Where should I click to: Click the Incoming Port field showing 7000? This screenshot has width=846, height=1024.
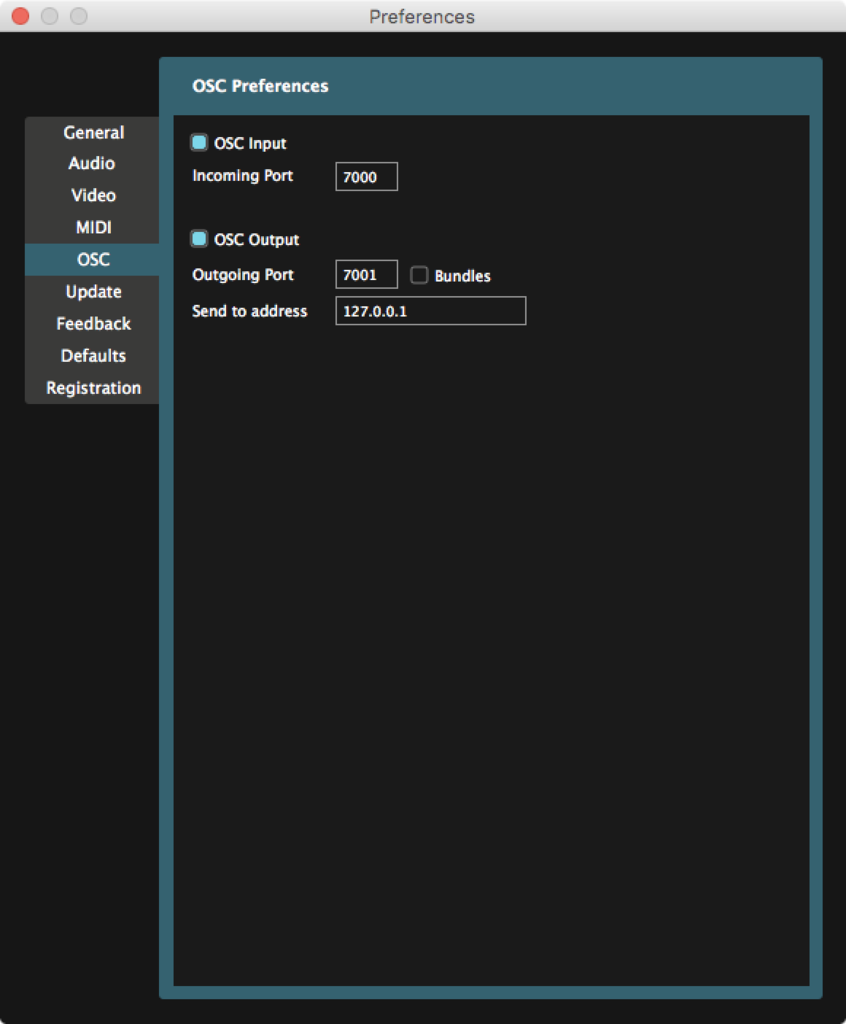(x=366, y=176)
